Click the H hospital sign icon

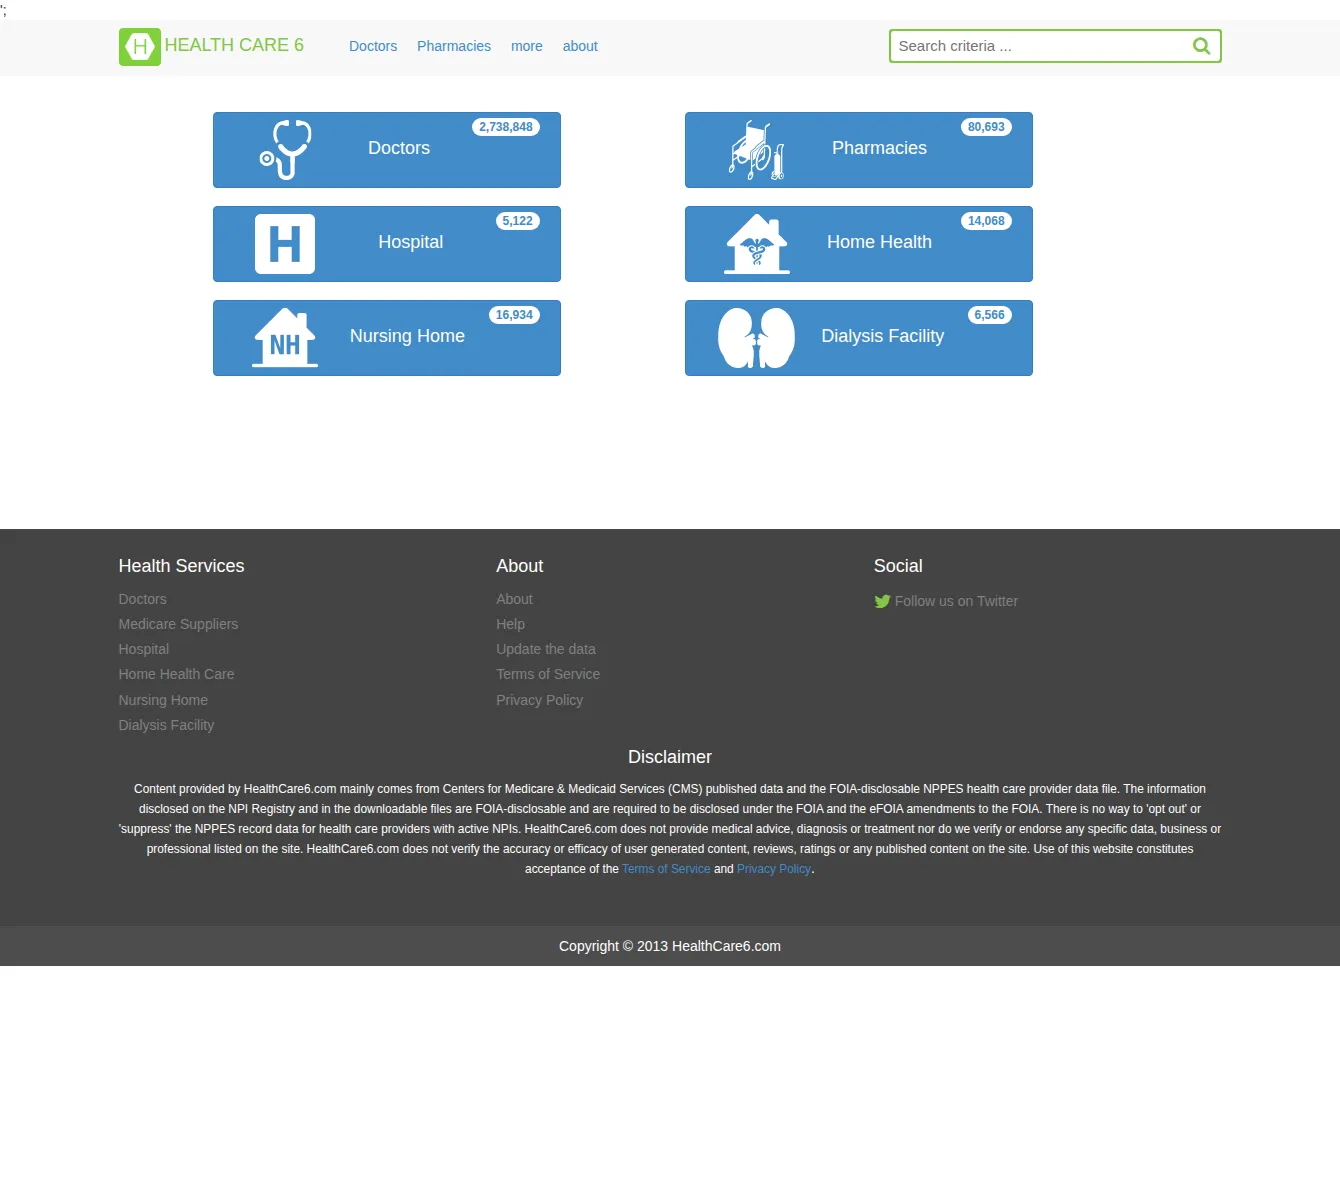[x=285, y=244]
